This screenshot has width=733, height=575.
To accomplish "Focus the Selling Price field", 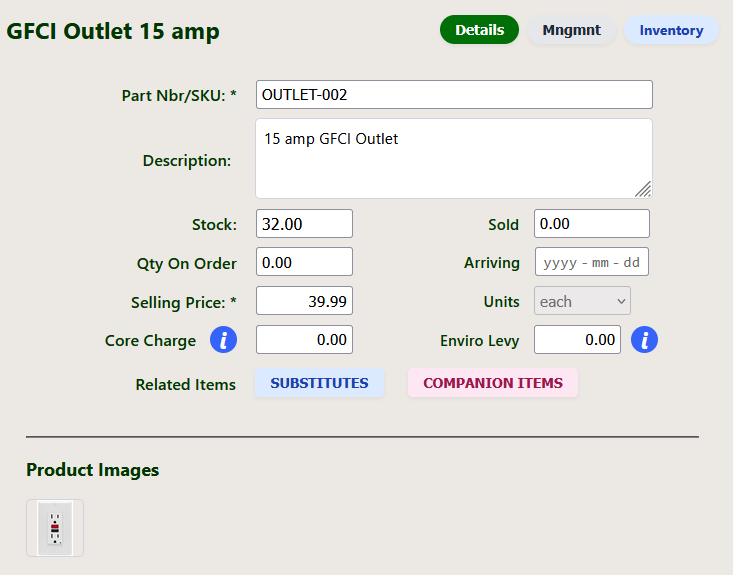I will coord(304,301).
